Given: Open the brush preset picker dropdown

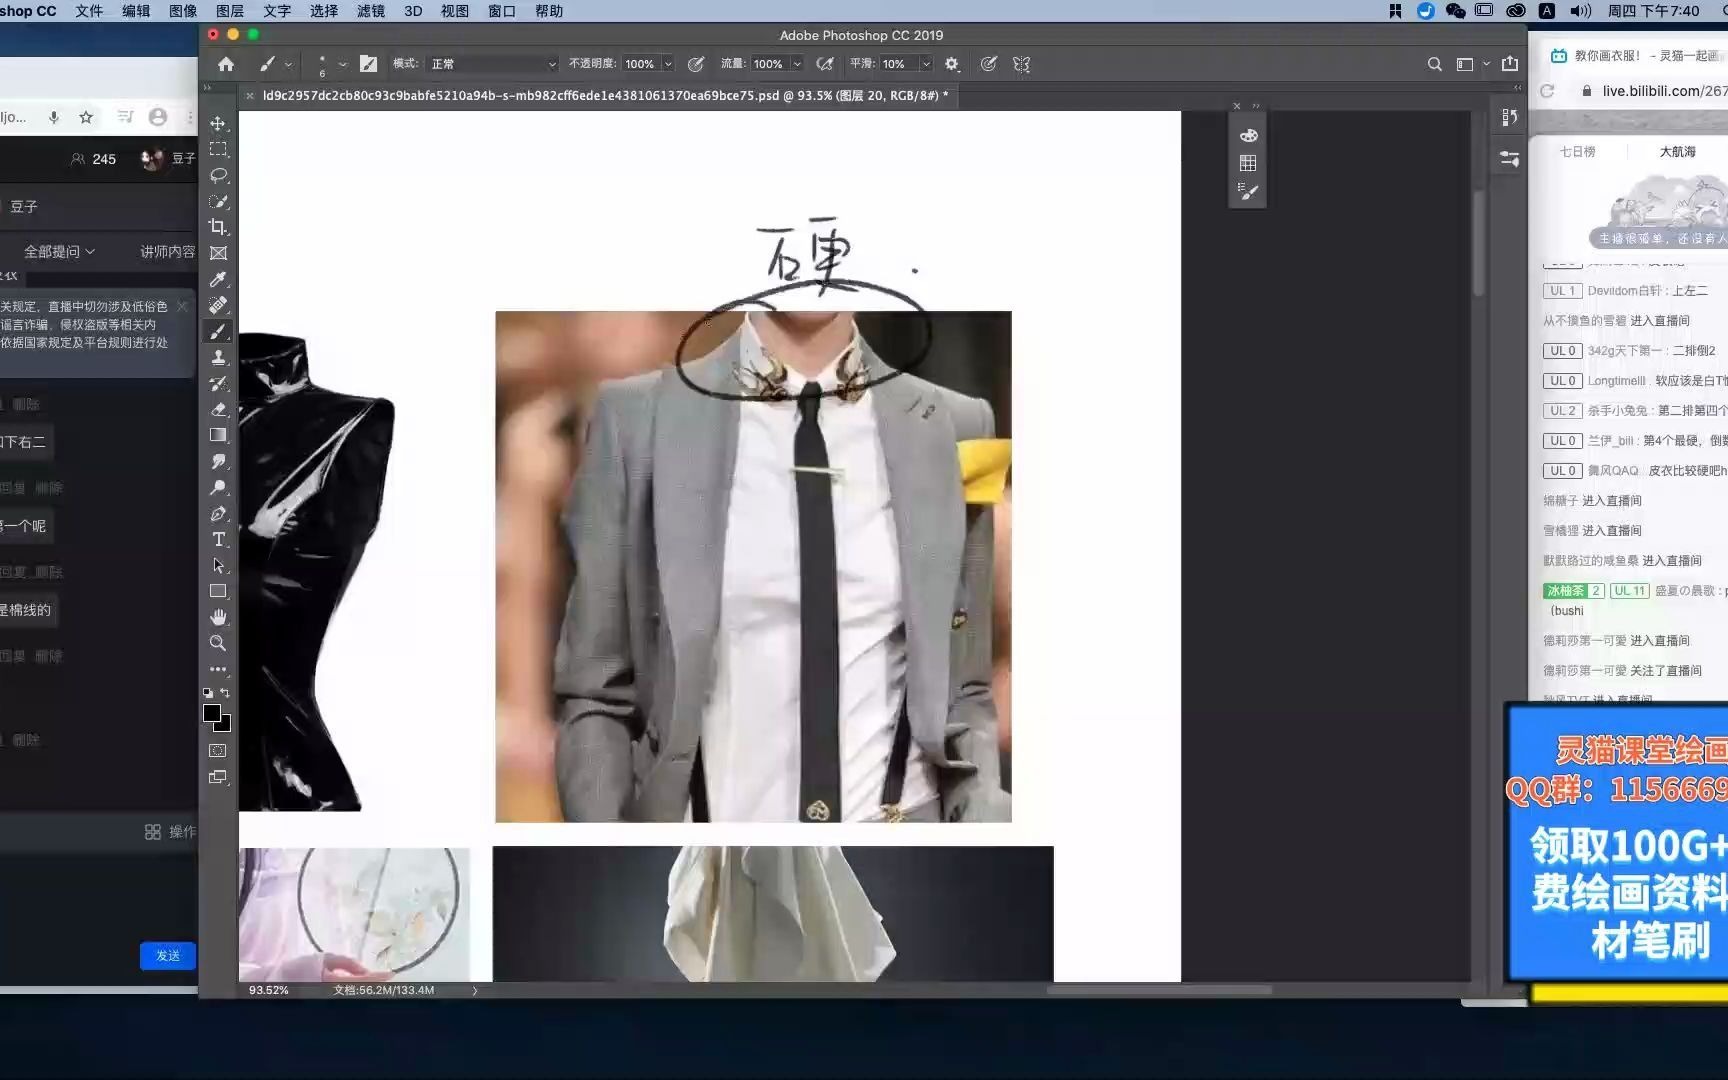Looking at the screenshot, I should click(x=342, y=64).
